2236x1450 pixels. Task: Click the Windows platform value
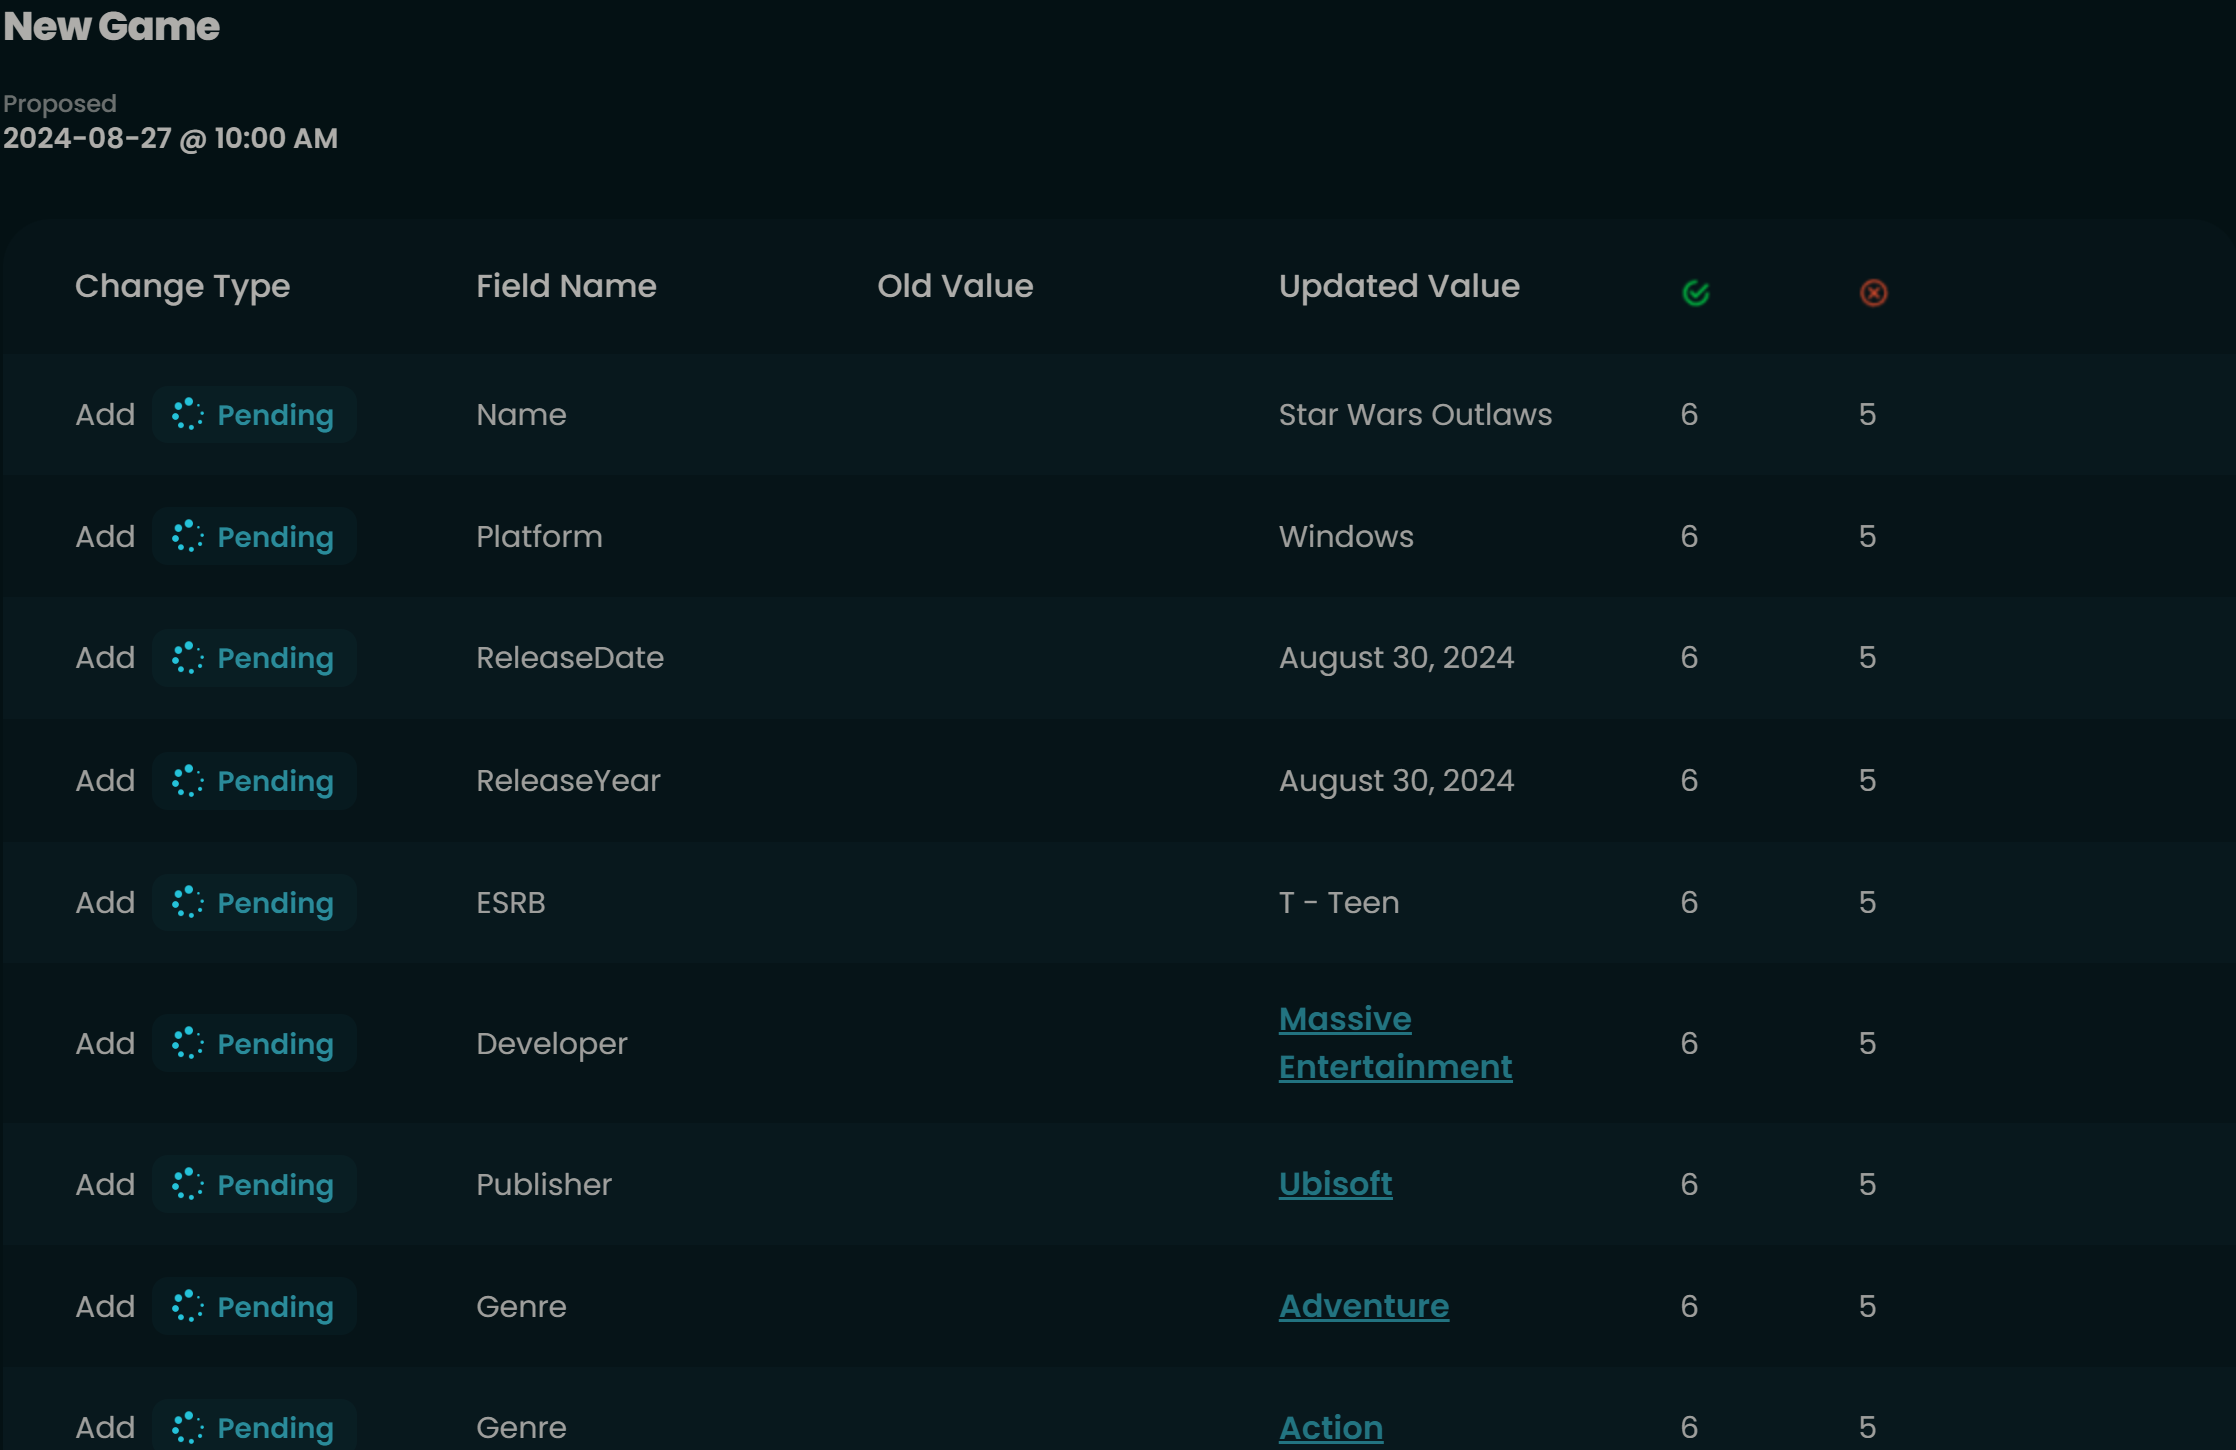pos(1346,536)
